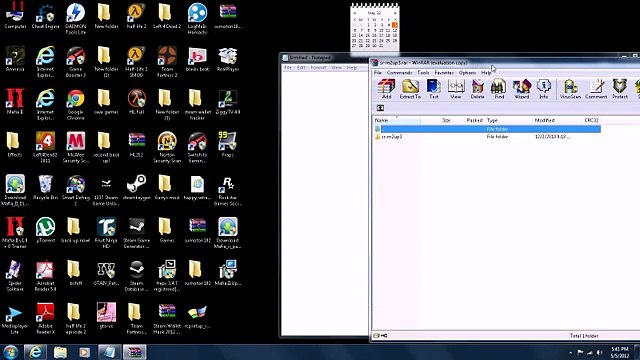This screenshot has width=640, height=360.
Task: Open the Favorites menu in WinRAR
Action: click(x=444, y=73)
